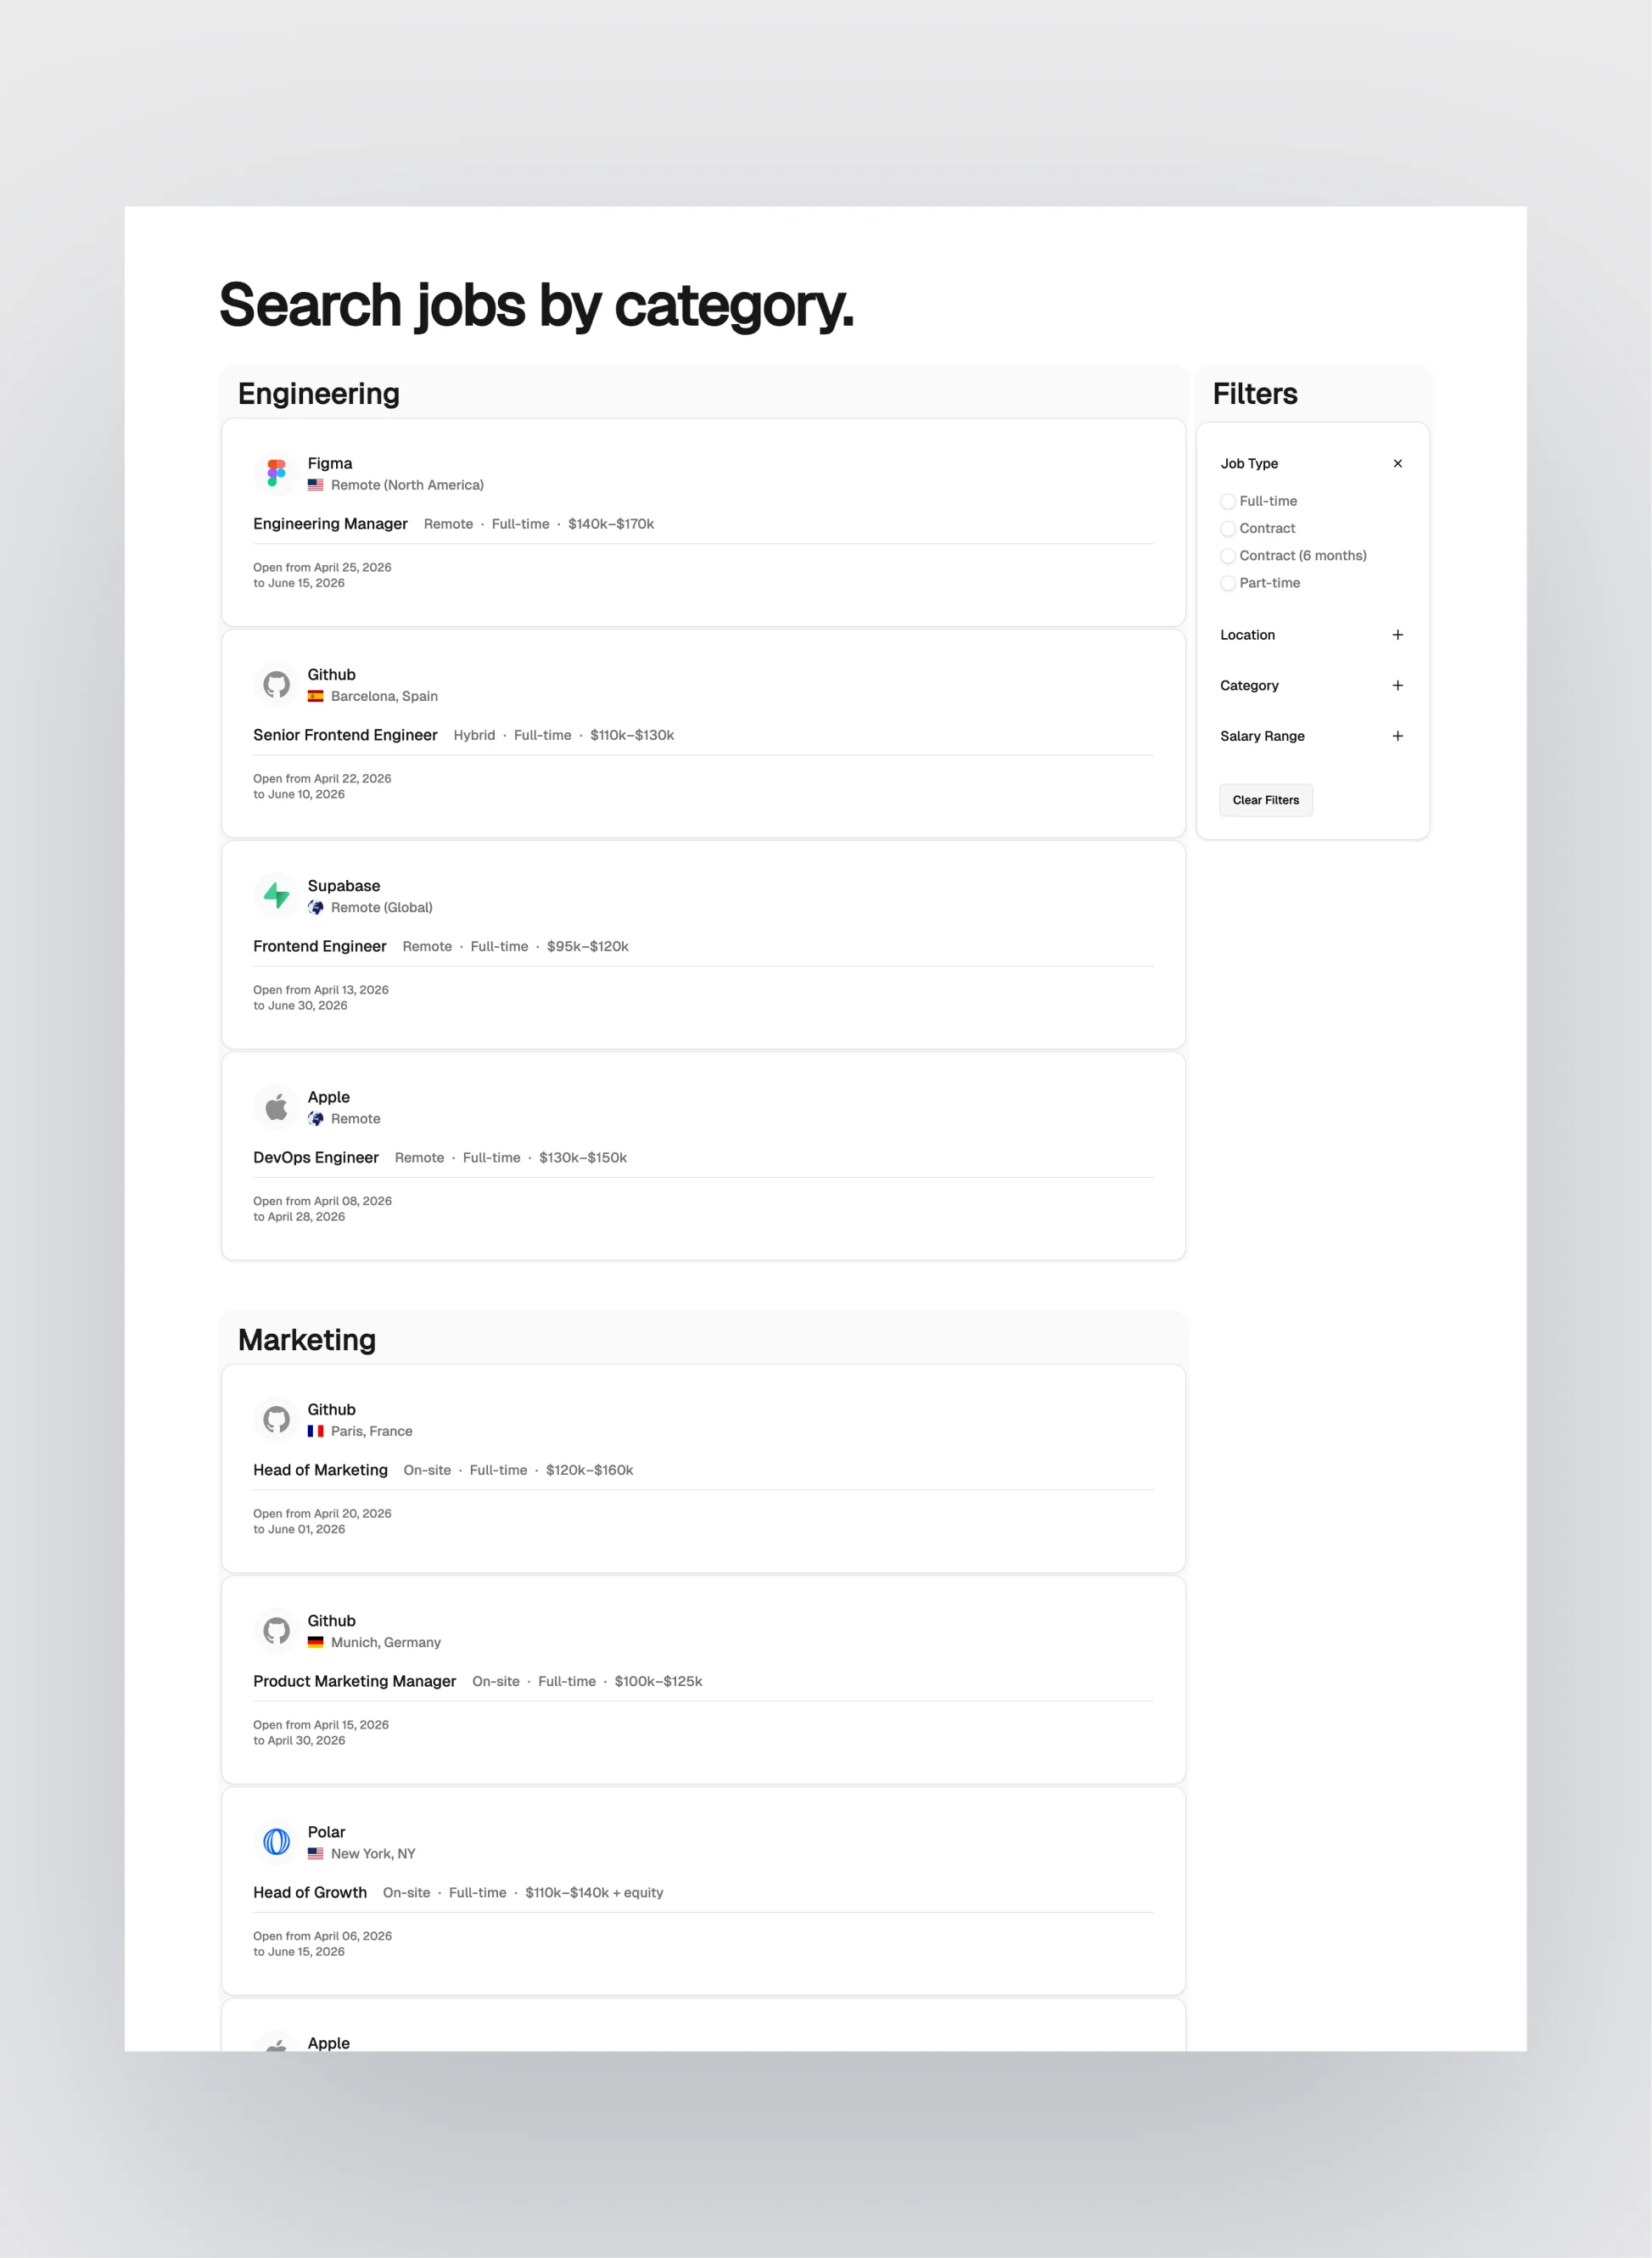Click the Figma company logo
Screen dimensions: 1652x2258
[x=276, y=472]
